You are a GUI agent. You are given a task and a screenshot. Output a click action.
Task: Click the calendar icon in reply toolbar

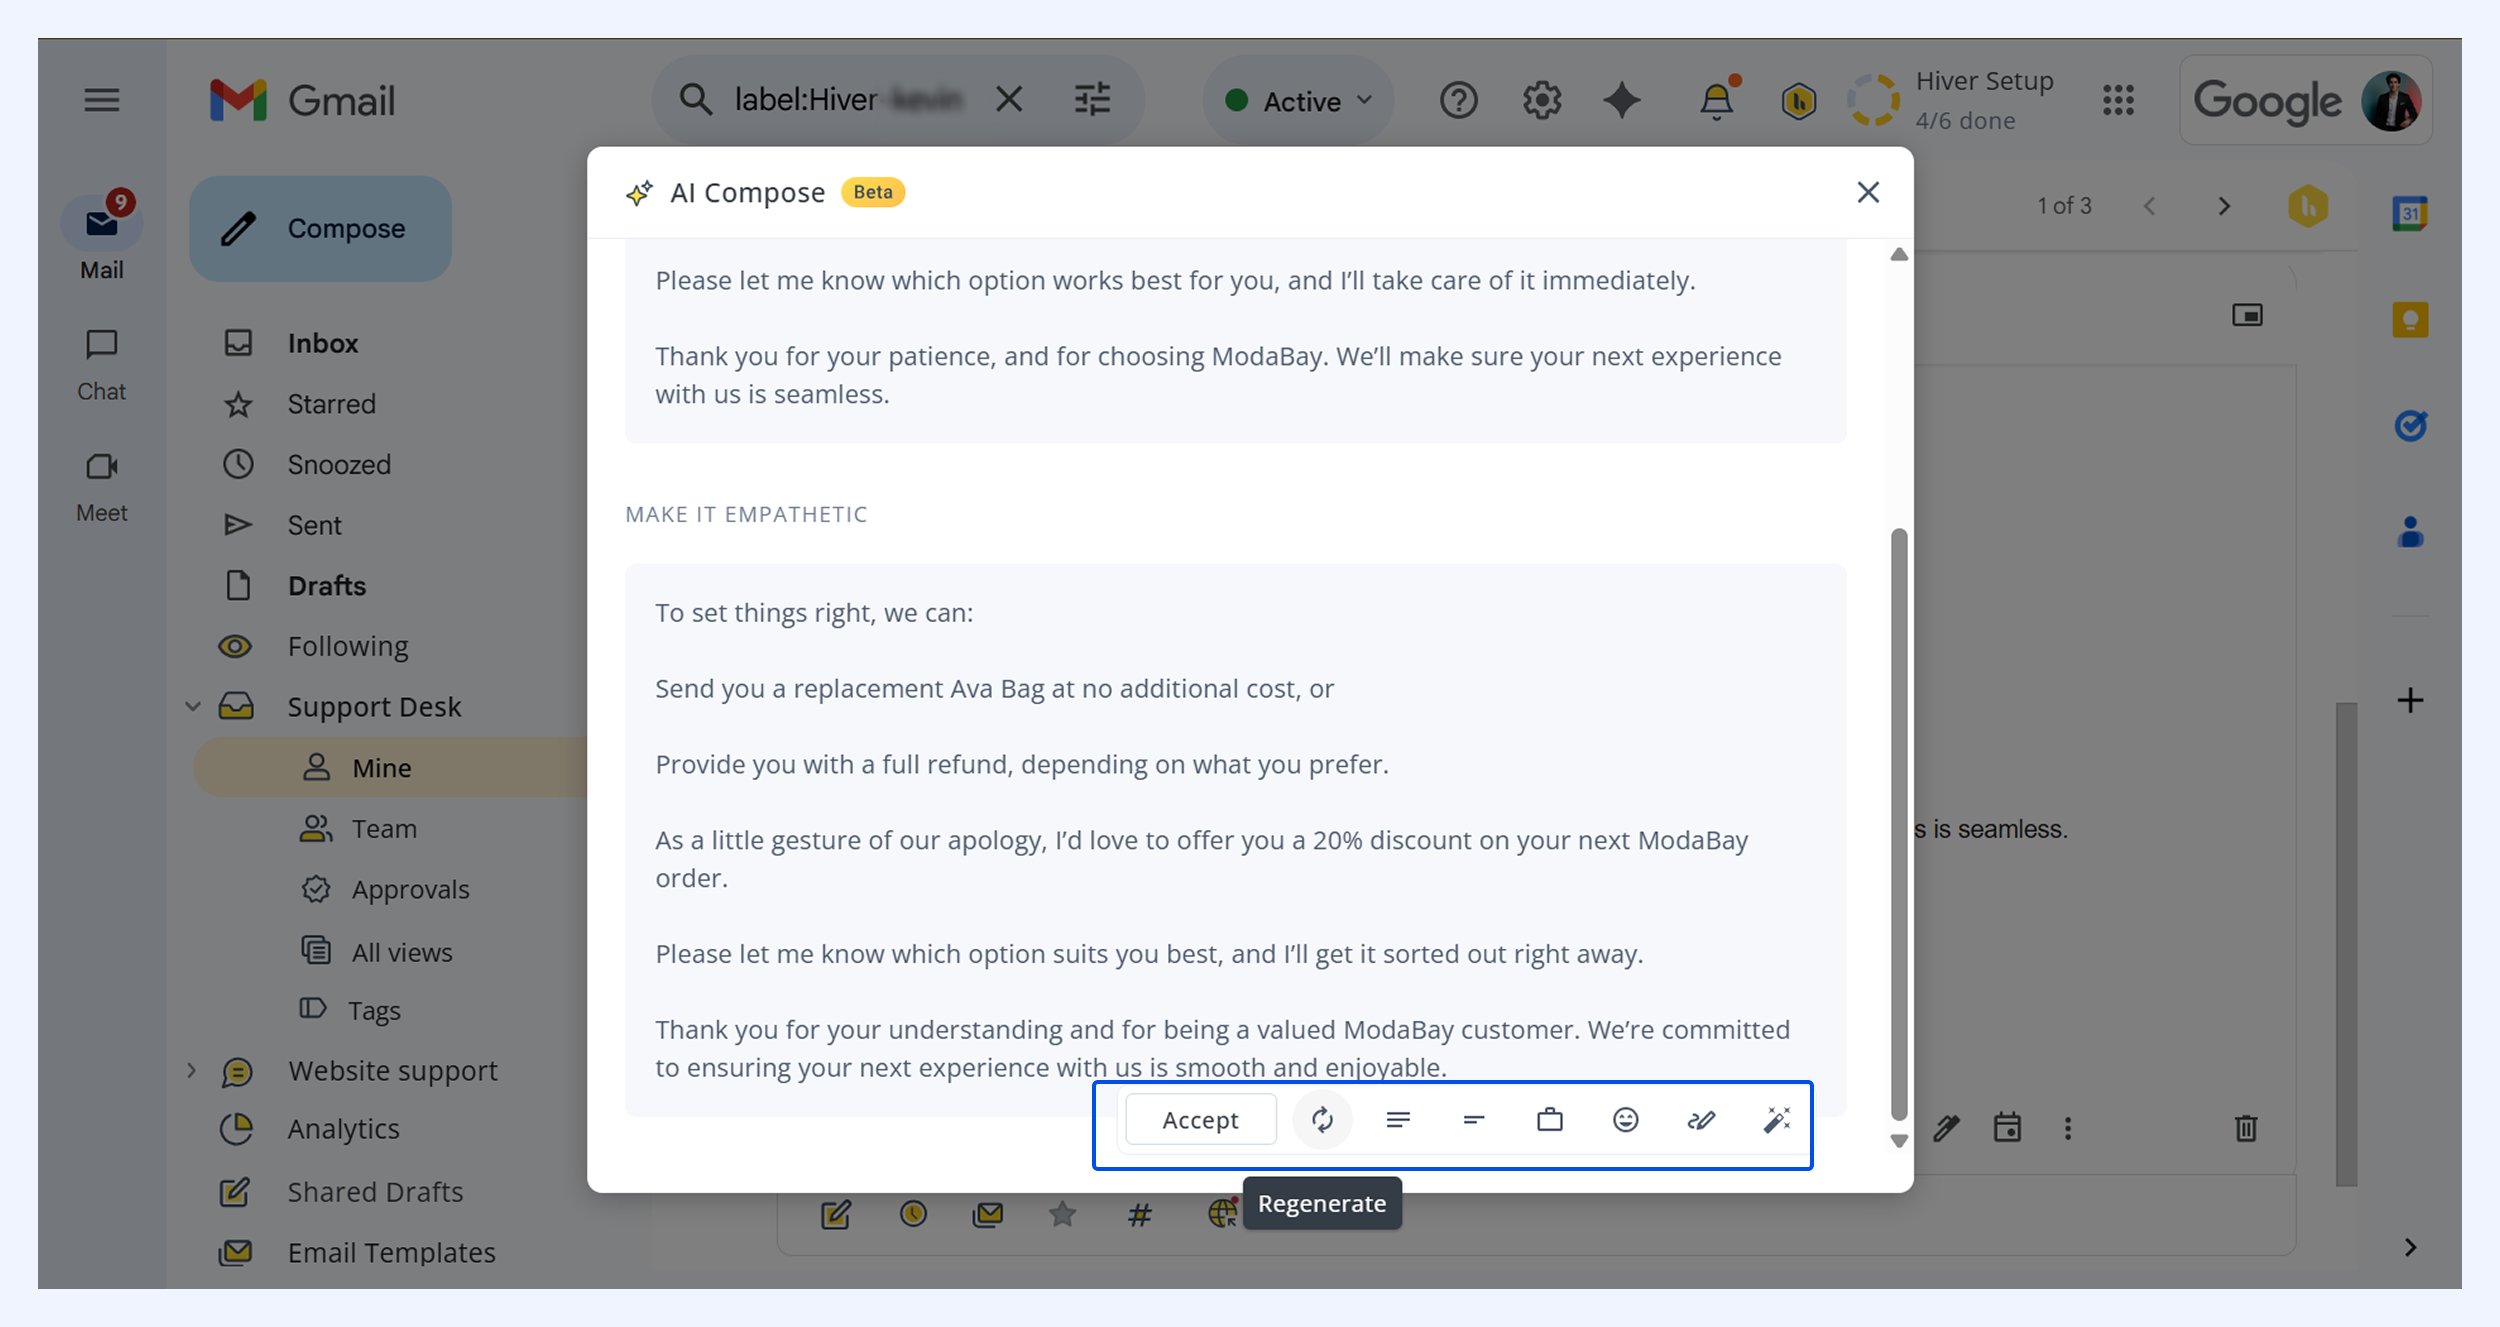tap(2007, 1128)
